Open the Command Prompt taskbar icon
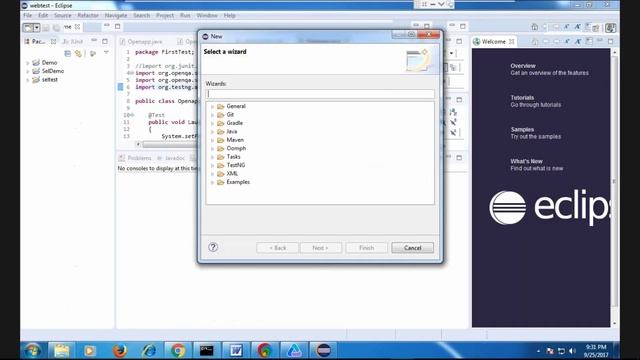Image resolution: width=640 pixels, height=360 pixels. pyautogui.click(x=207, y=351)
